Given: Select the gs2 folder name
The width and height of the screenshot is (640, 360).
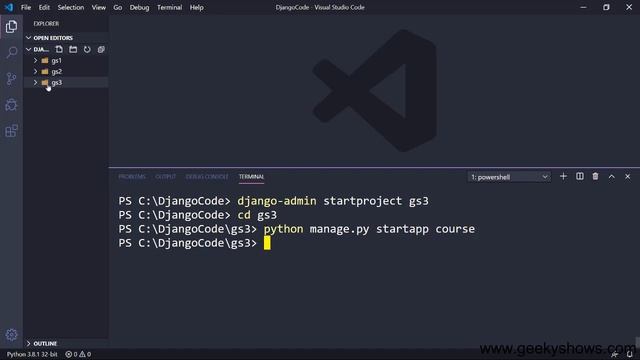Looking at the screenshot, I should pyautogui.click(x=57, y=71).
